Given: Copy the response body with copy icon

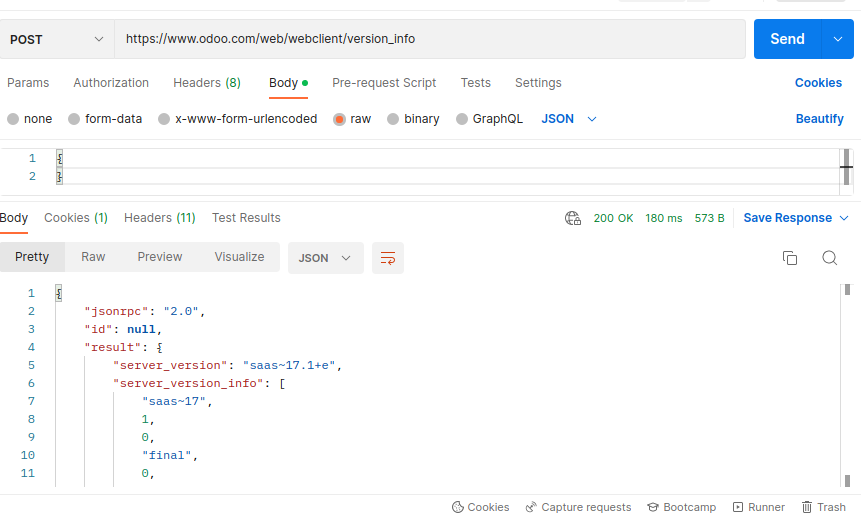Looking at the screenshot, I should pos(790,258).
